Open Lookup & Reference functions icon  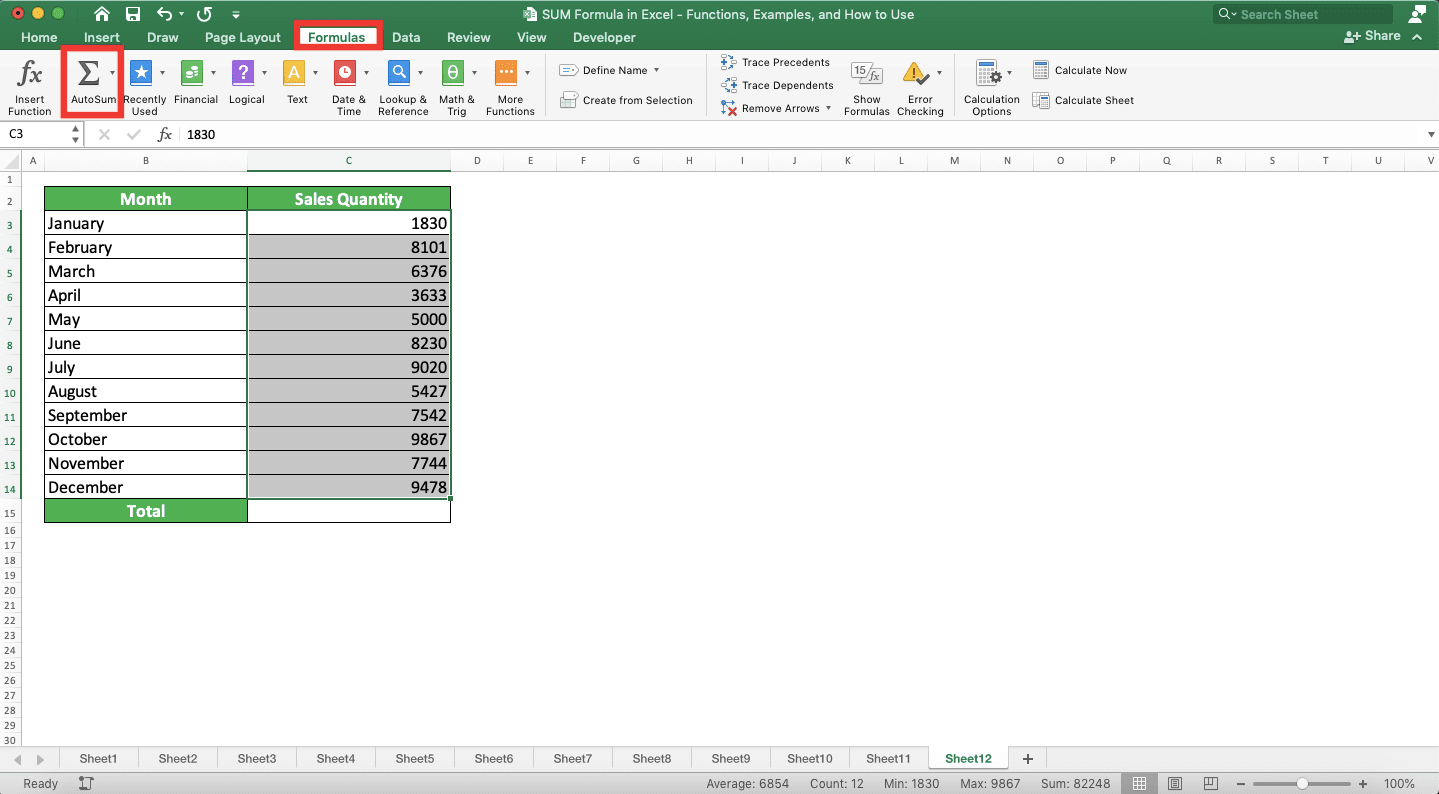click(x=399, y=73)
